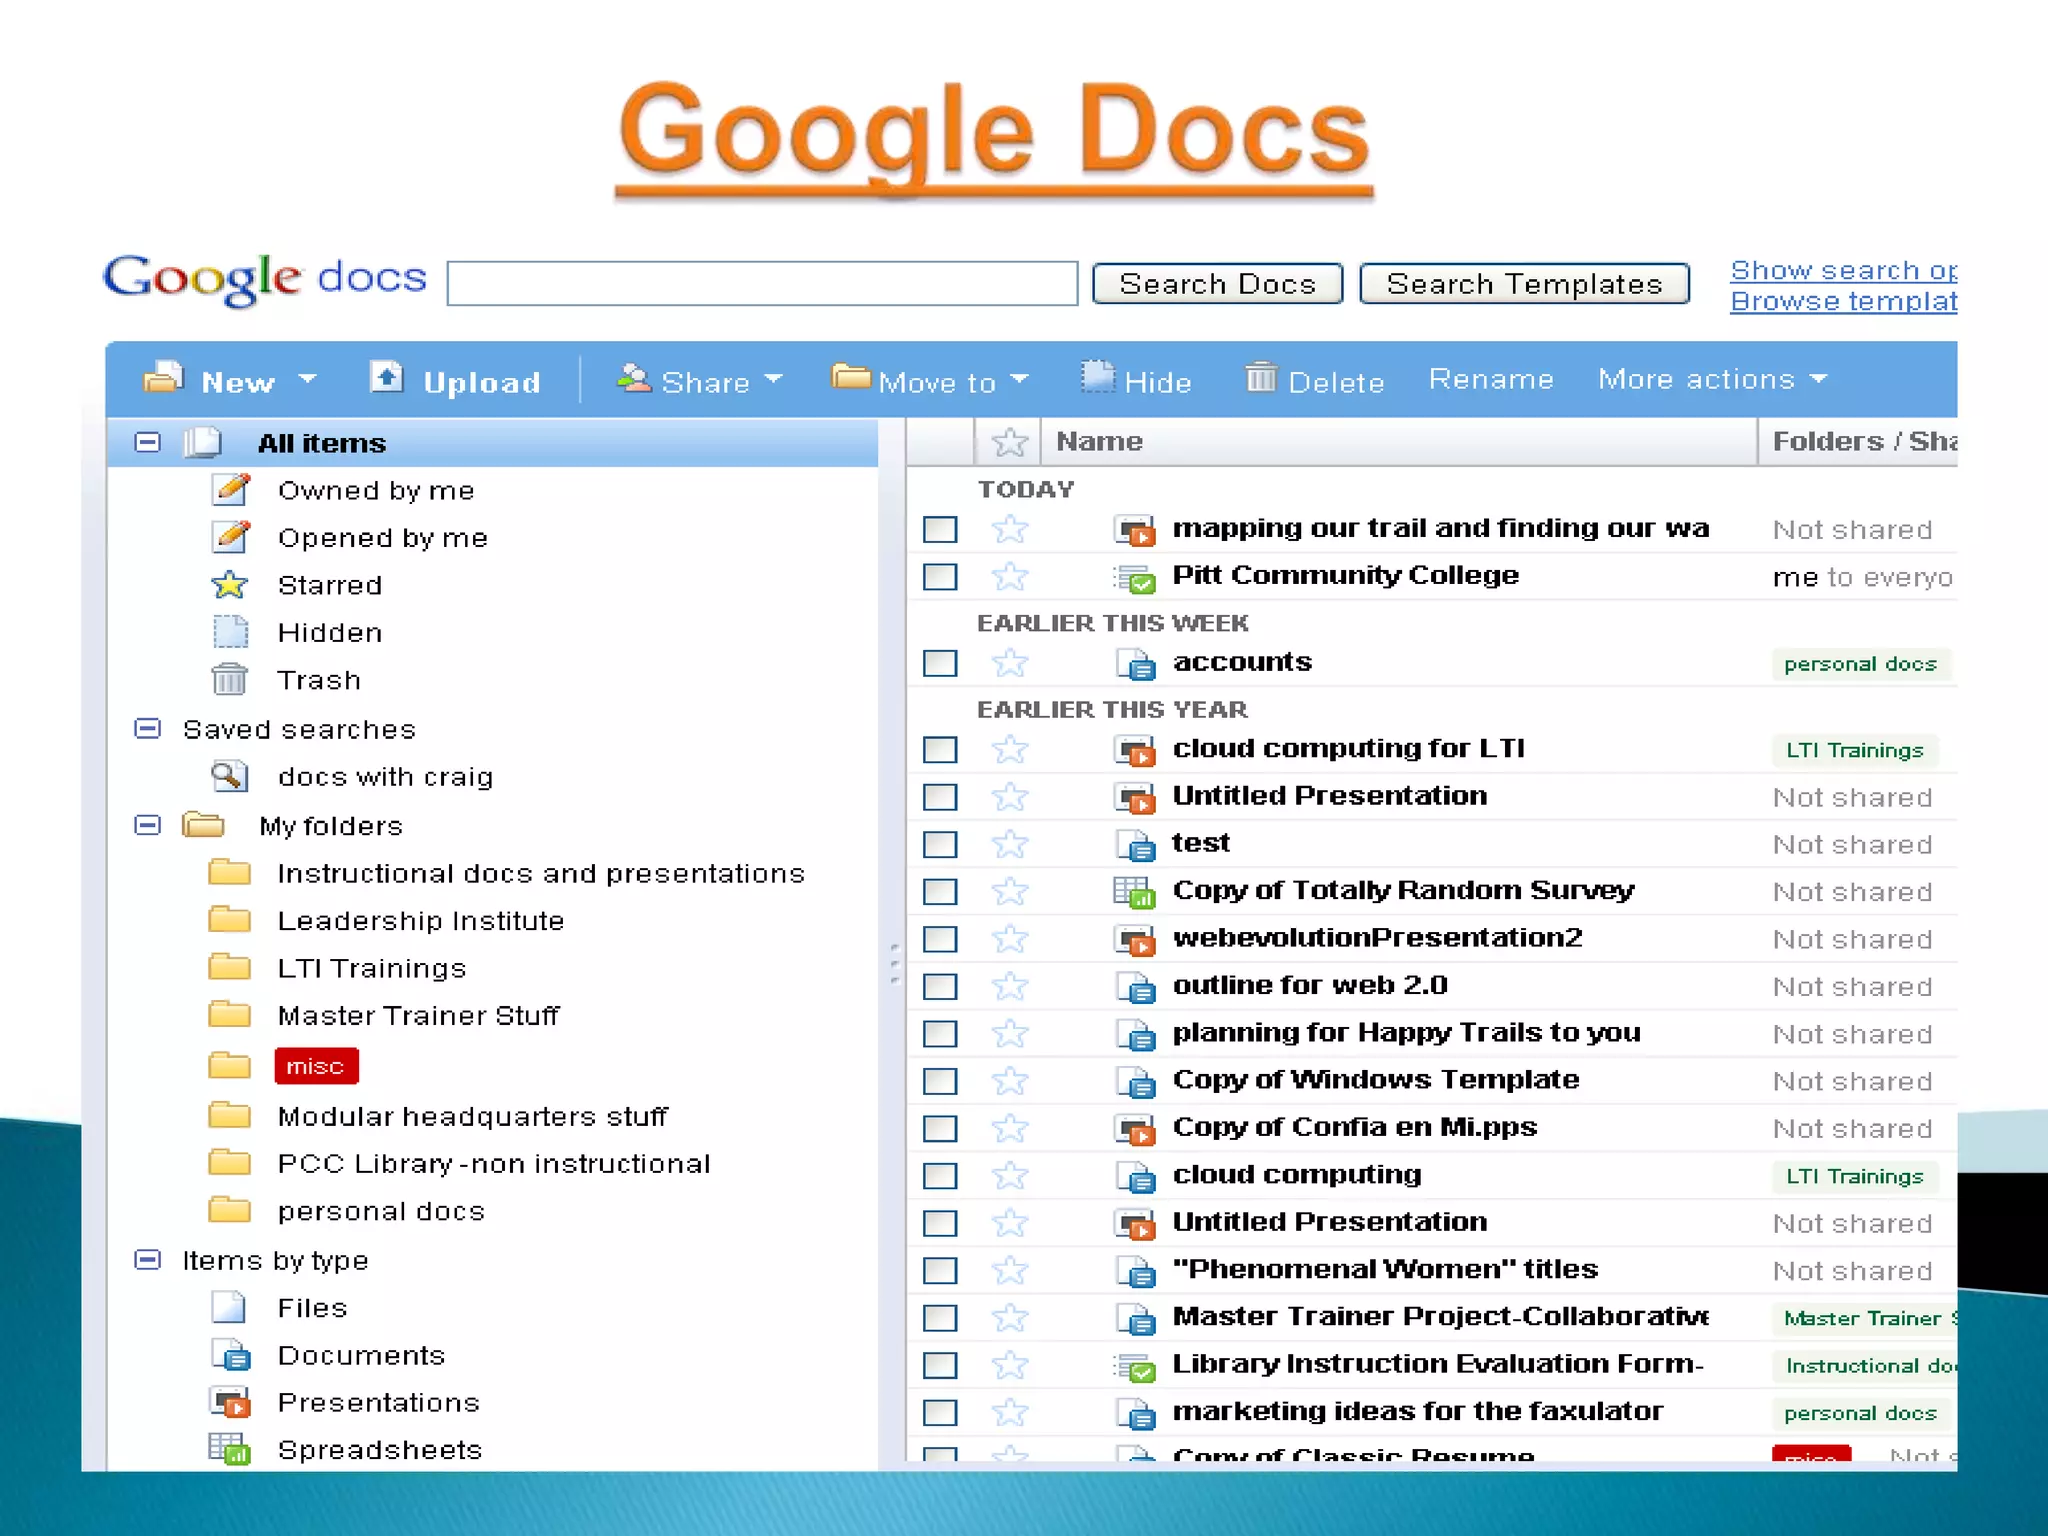Click the magnifier icon for docs with craig

coord(229,776)
